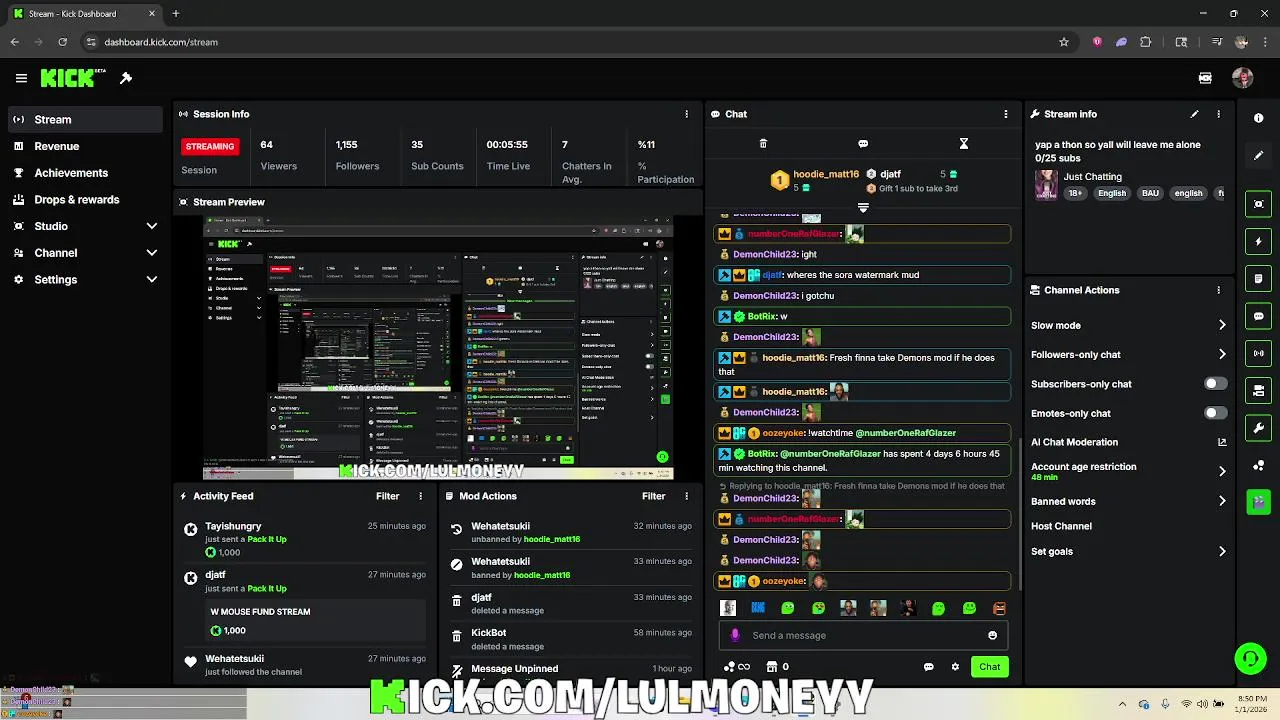The height and width of the screenshot is (720, 1280).
Task: Open Chat panel three-dot menu
Action: [1005, 114]
